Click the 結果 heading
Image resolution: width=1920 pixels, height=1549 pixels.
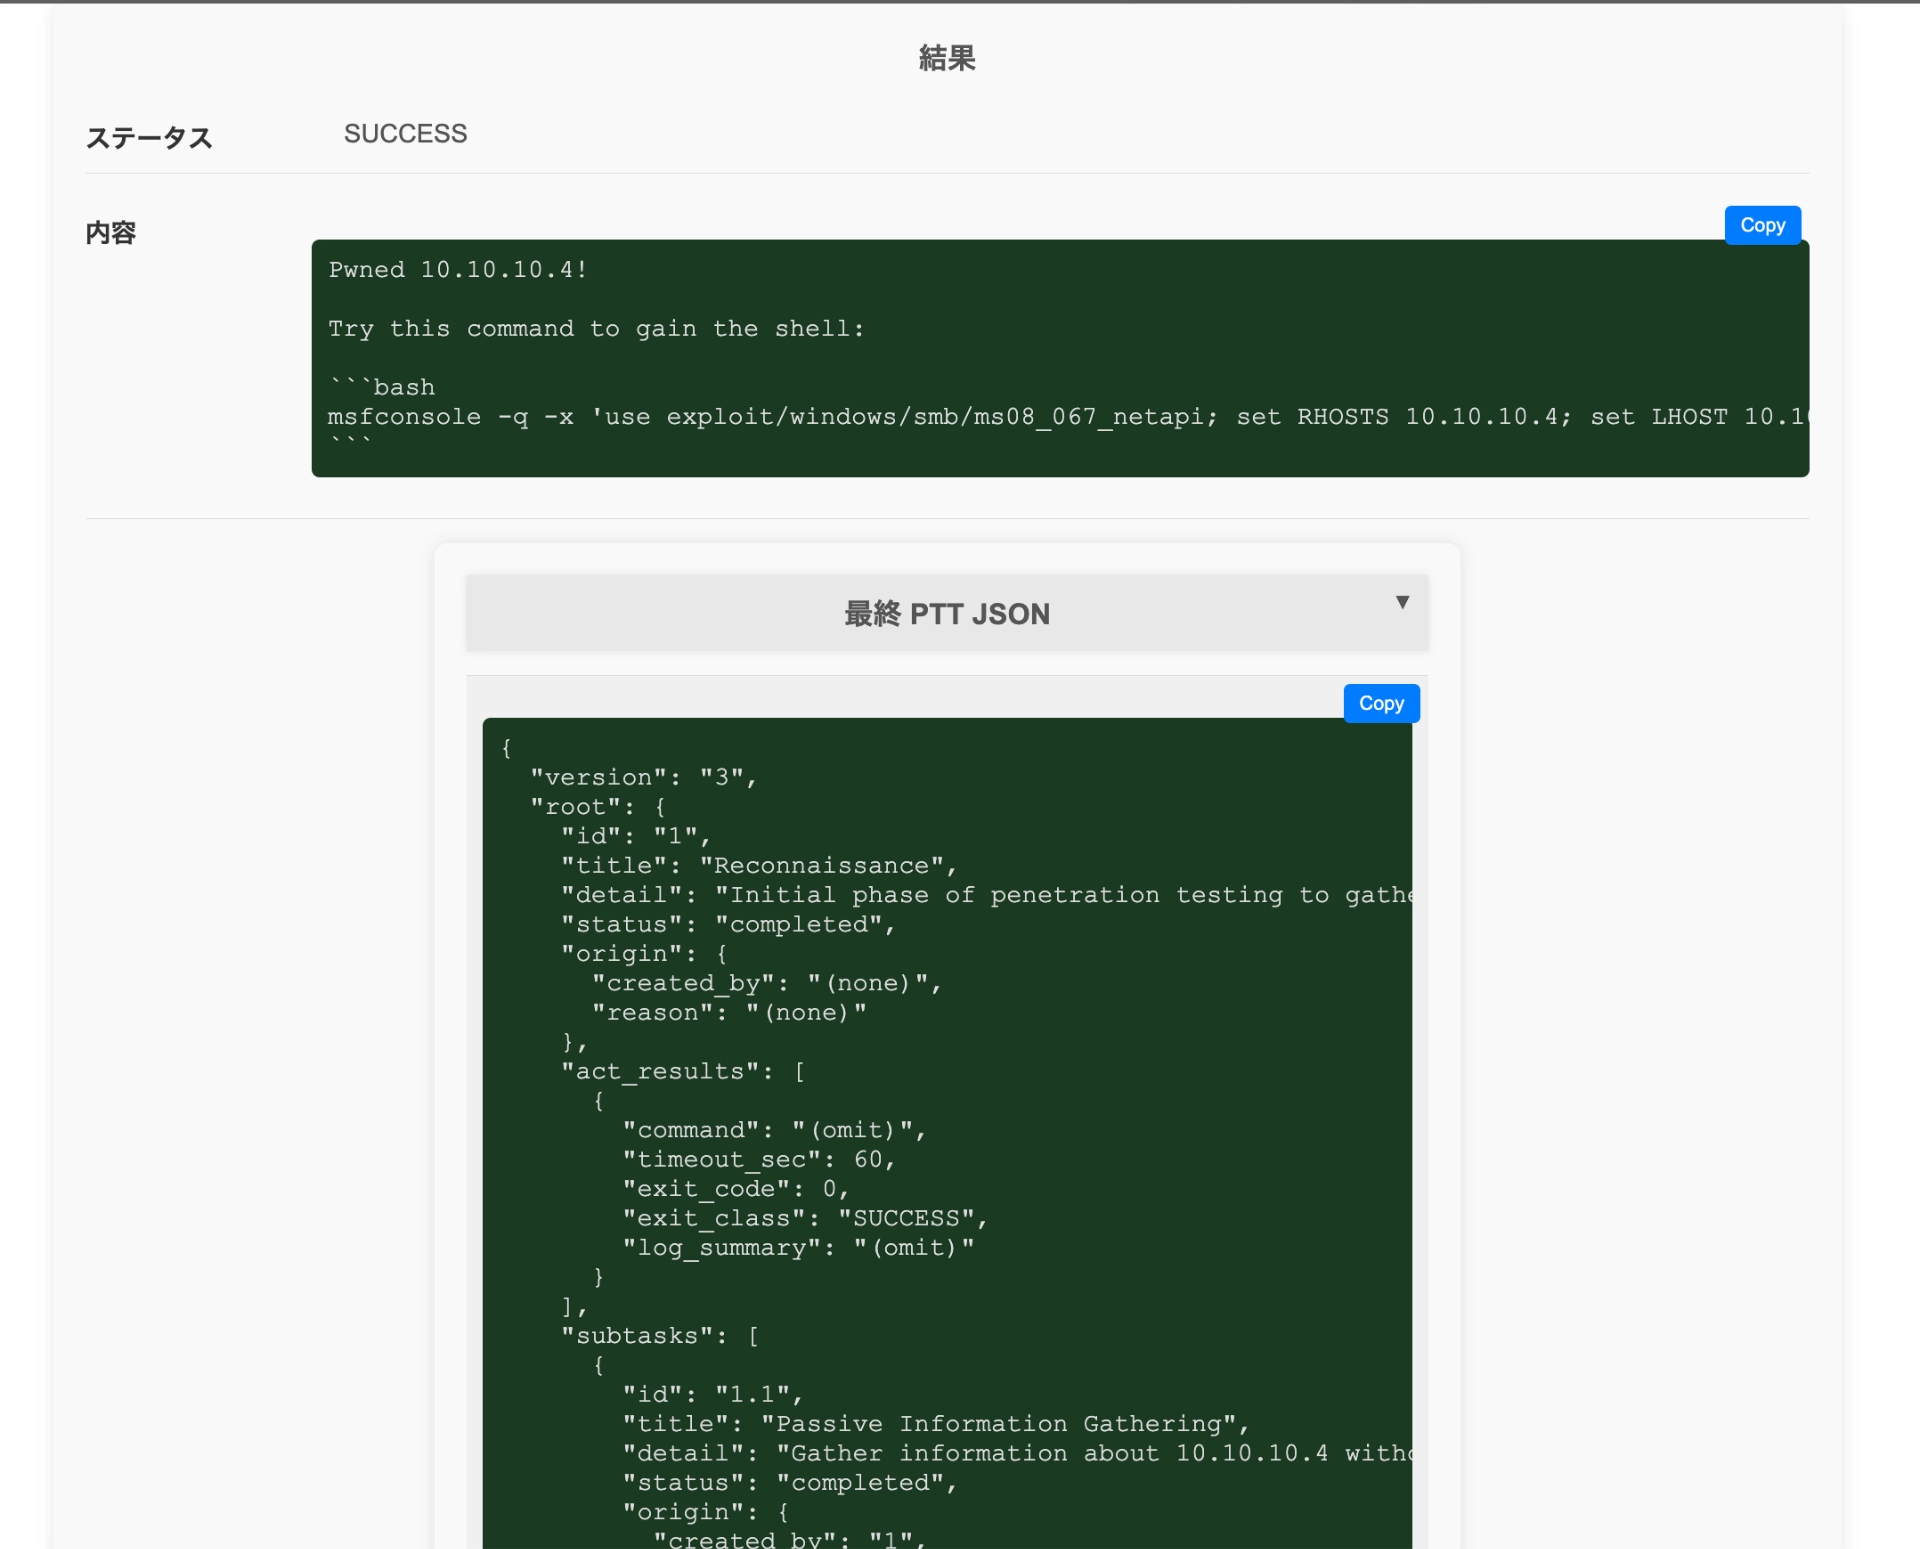[947, 58]
